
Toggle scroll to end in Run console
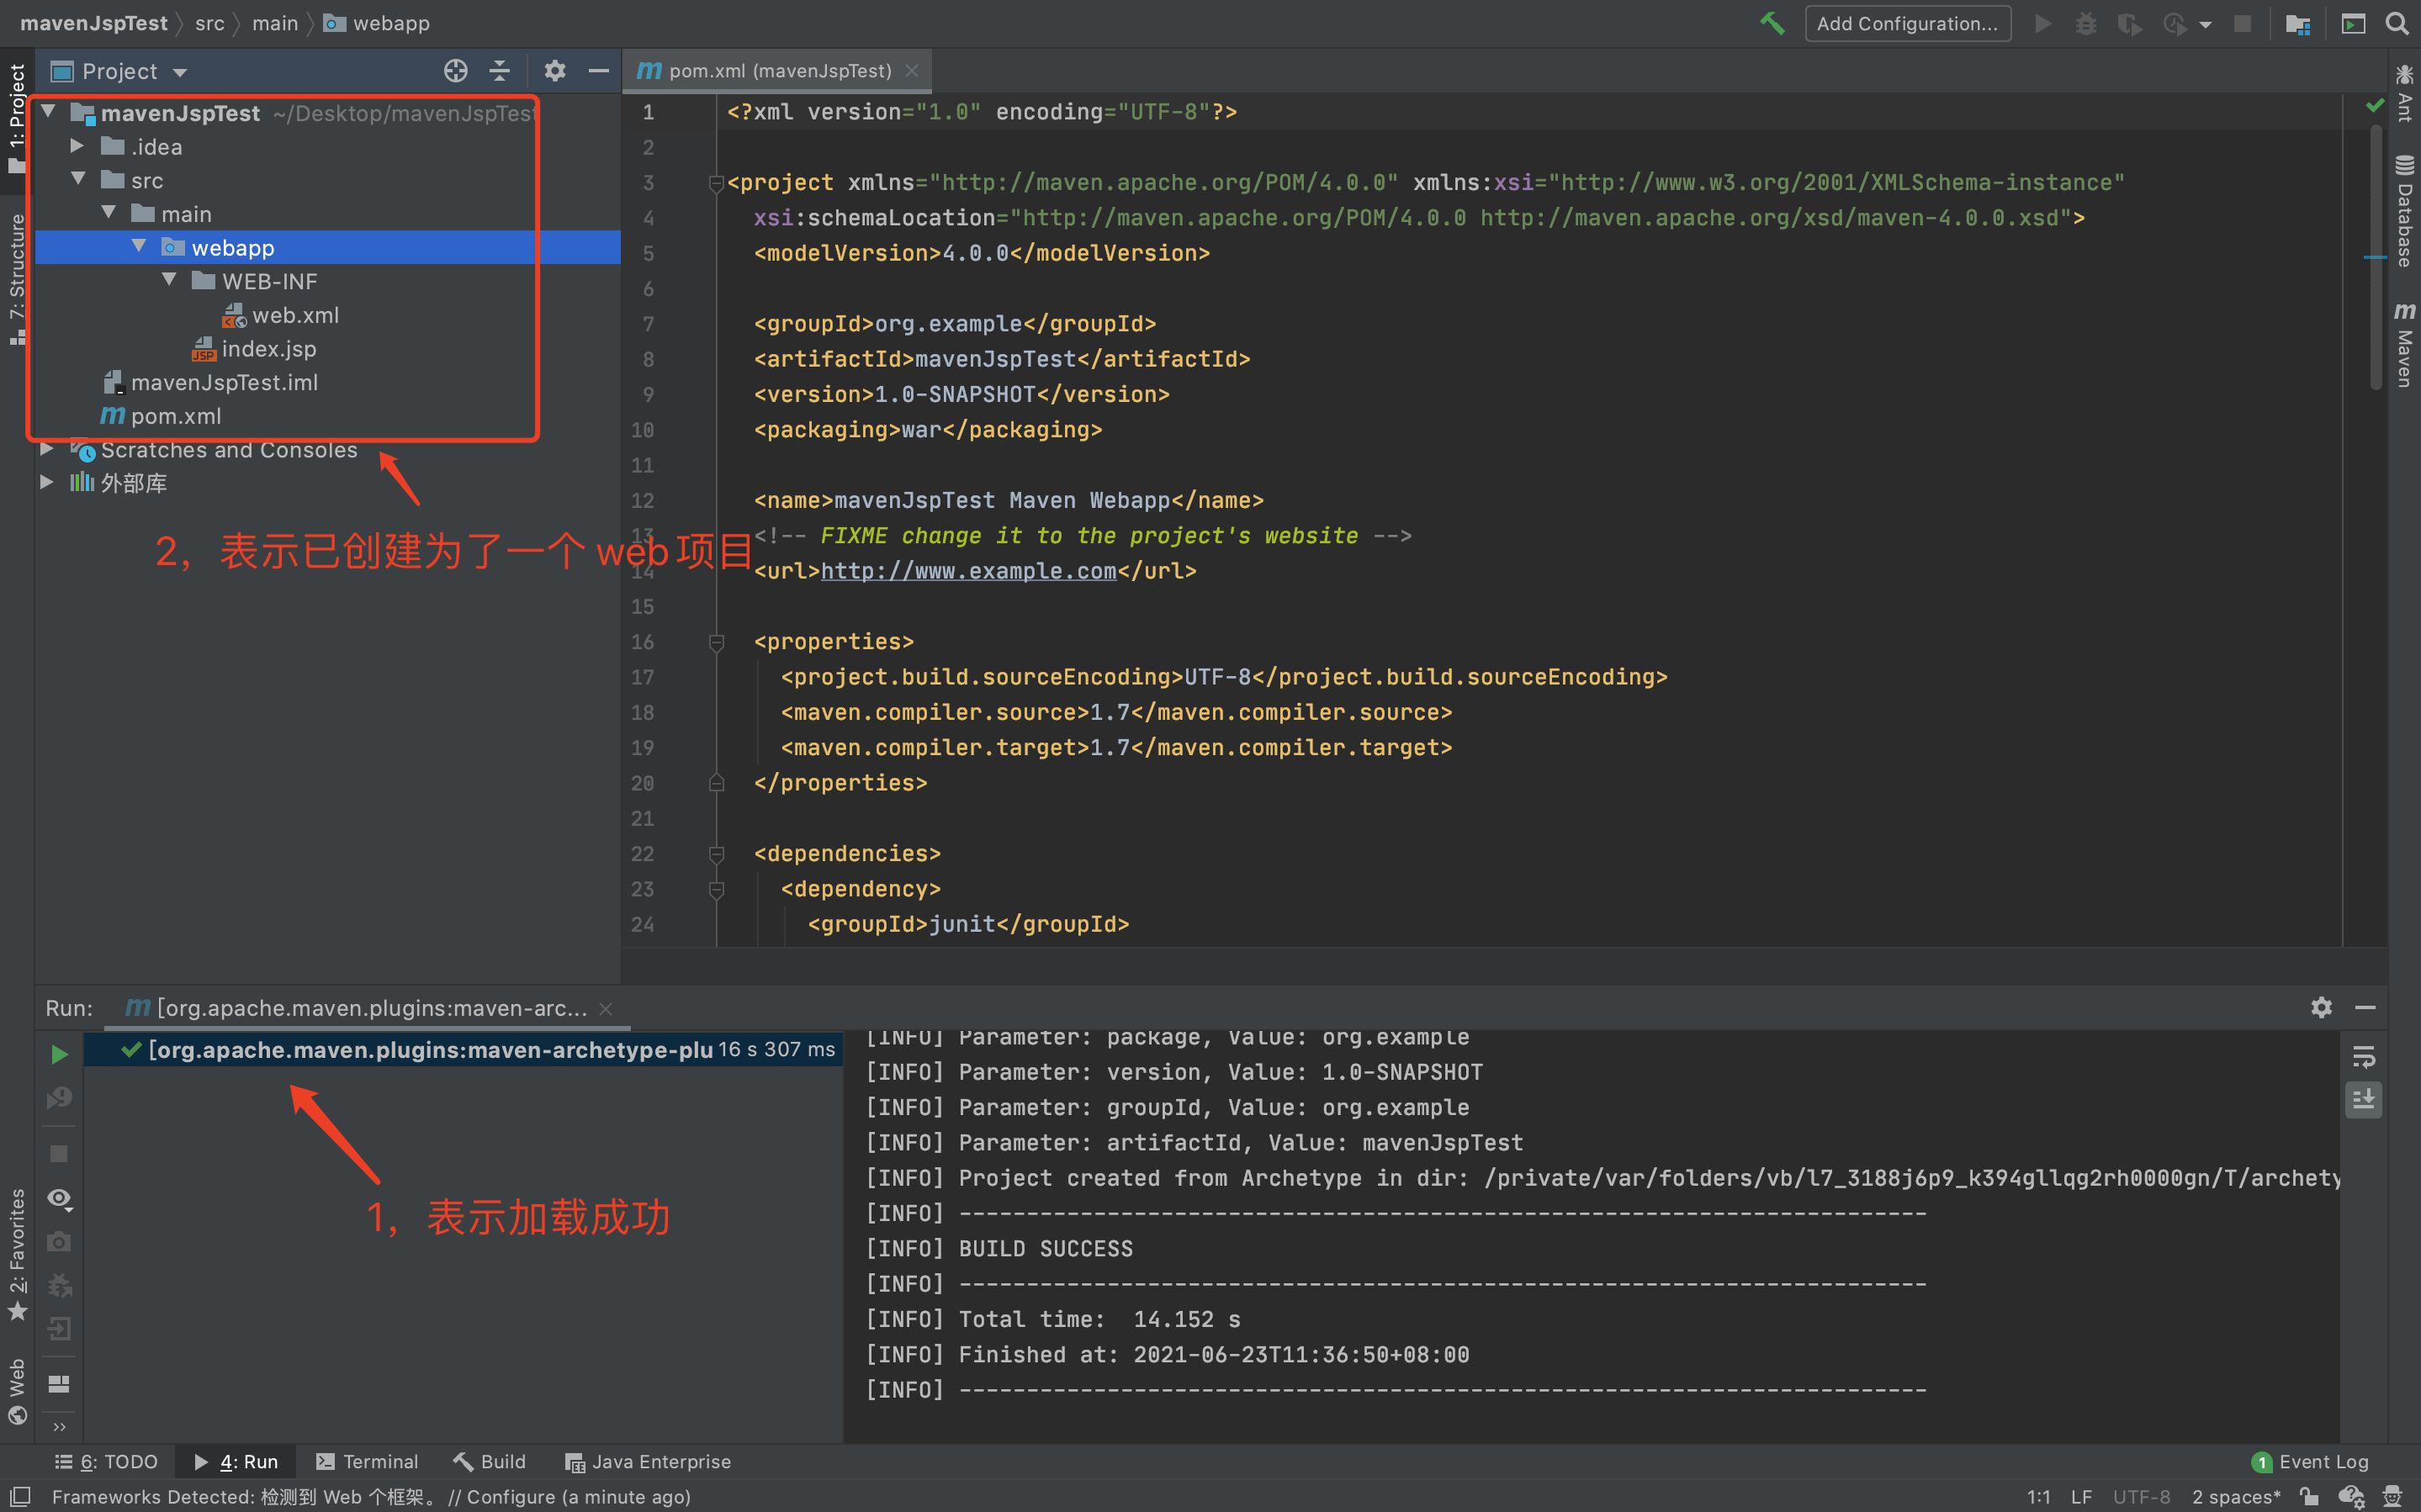[2363, 1099]
